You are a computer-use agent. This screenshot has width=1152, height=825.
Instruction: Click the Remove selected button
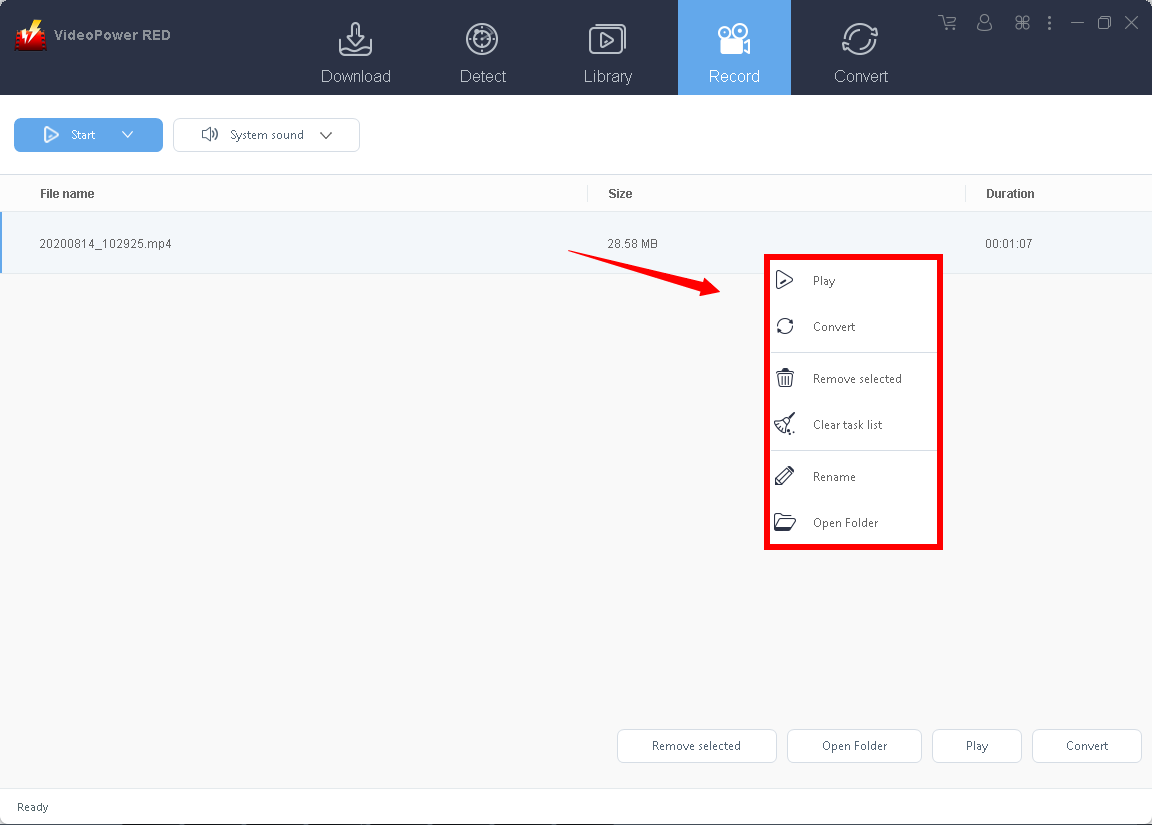pos(696,745)
